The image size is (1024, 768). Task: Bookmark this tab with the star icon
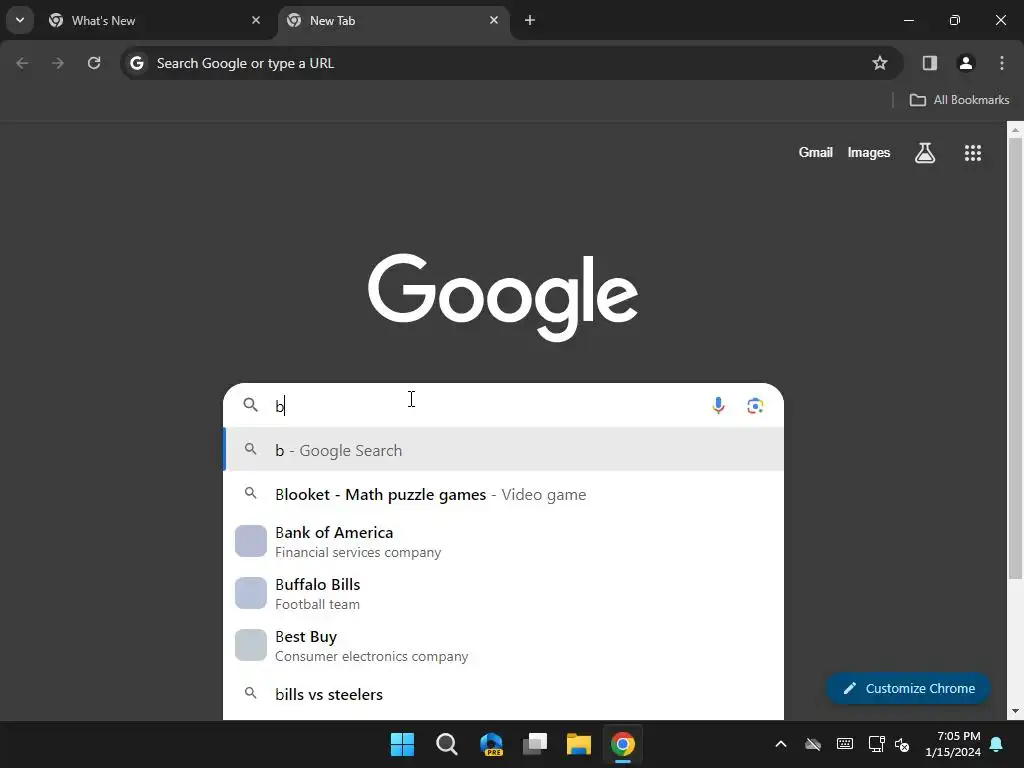[880, 63]
